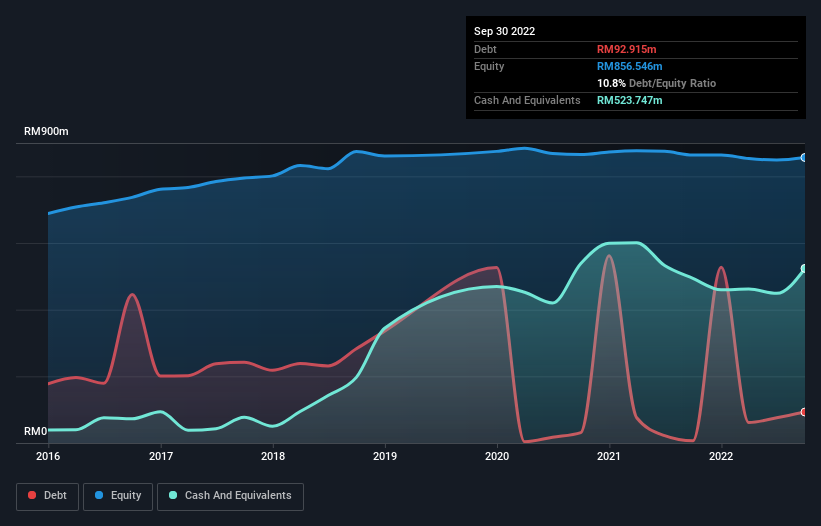Click the 2021 x-axis label
This screenshot has width=821, height=526.
point(609,456)
